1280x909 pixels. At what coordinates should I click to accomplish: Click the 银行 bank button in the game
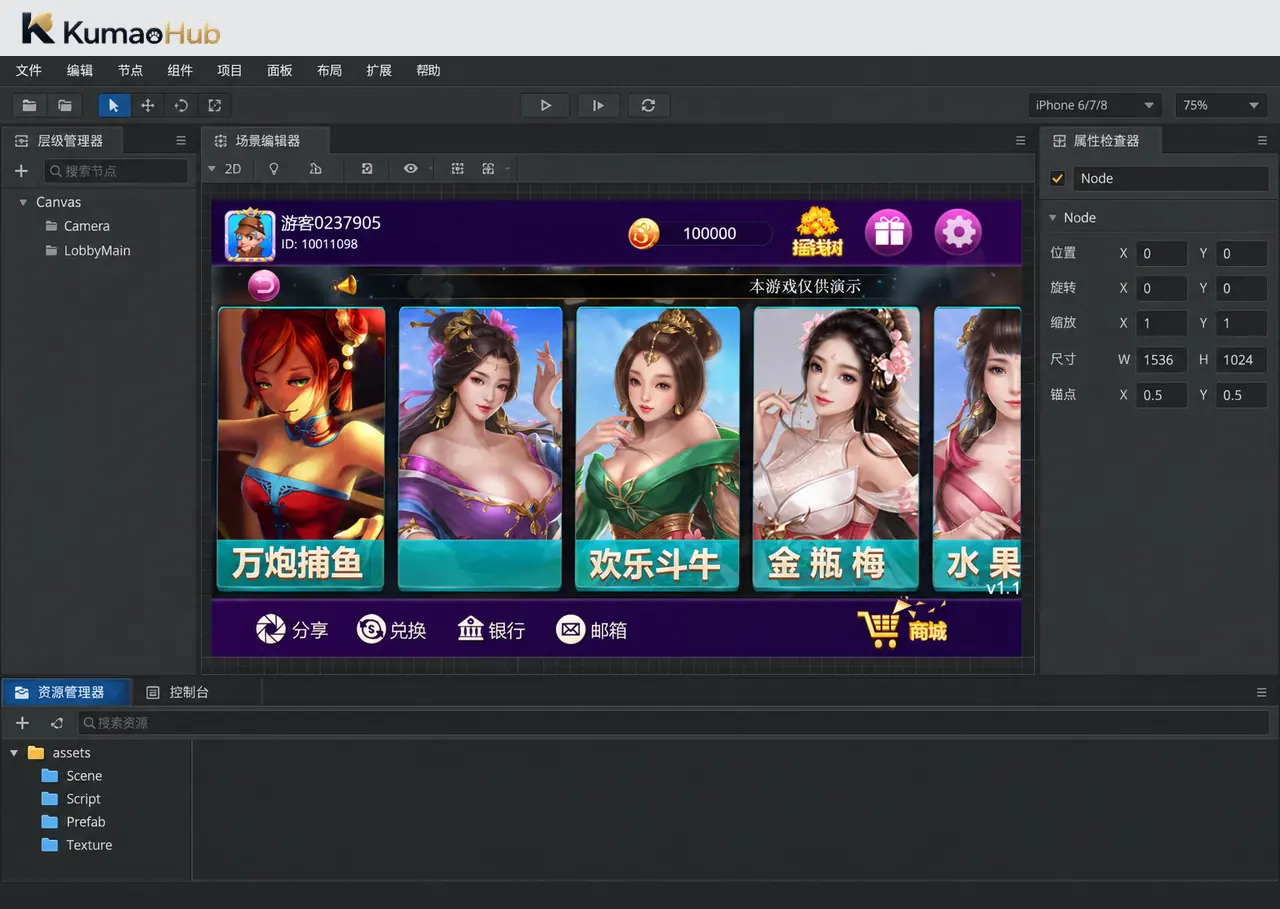(491, 630)
